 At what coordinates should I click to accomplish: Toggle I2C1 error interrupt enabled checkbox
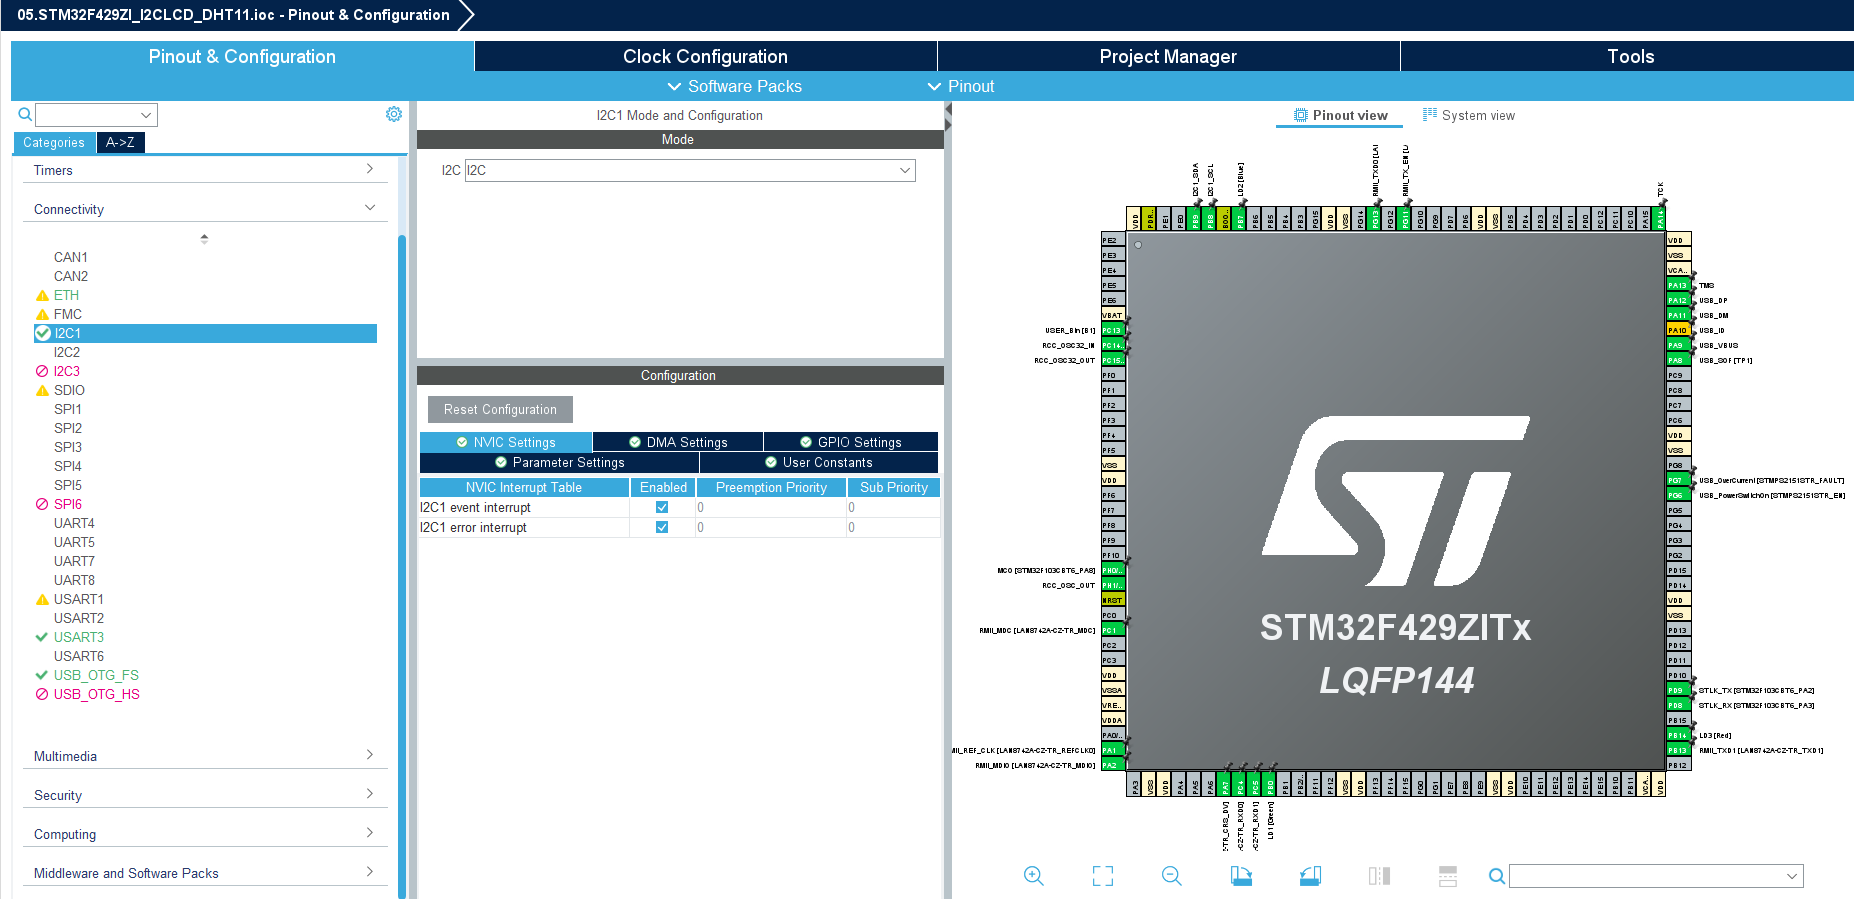coord(662,527)
